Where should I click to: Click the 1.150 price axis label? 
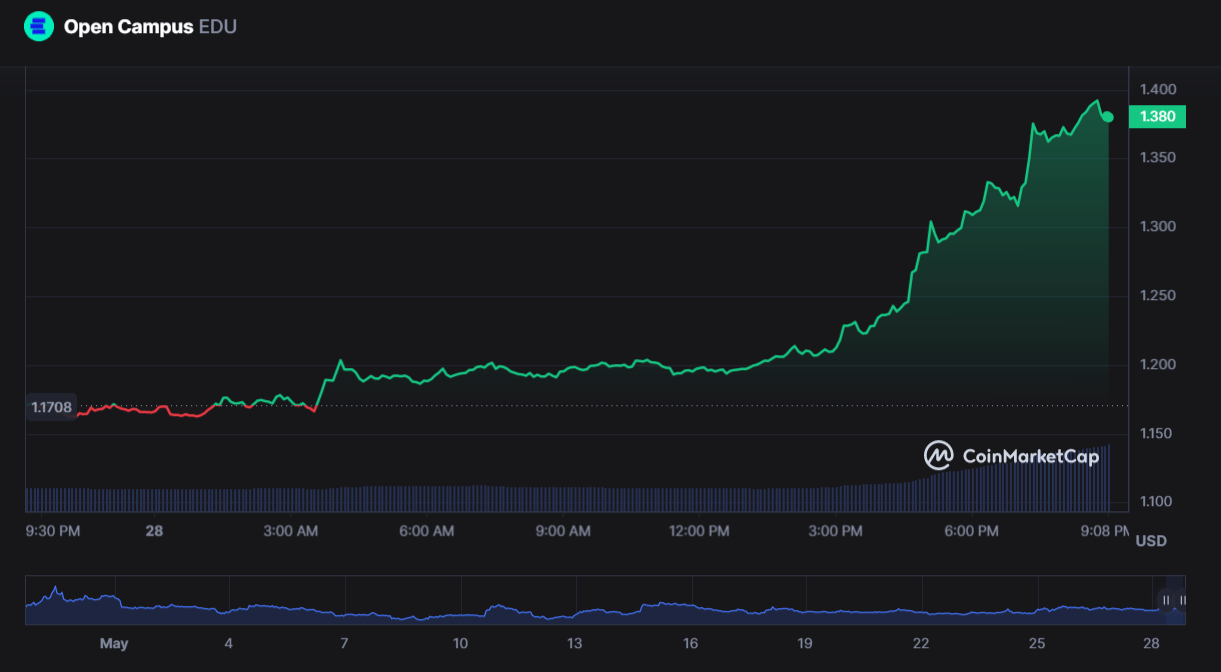[1158, 434]
